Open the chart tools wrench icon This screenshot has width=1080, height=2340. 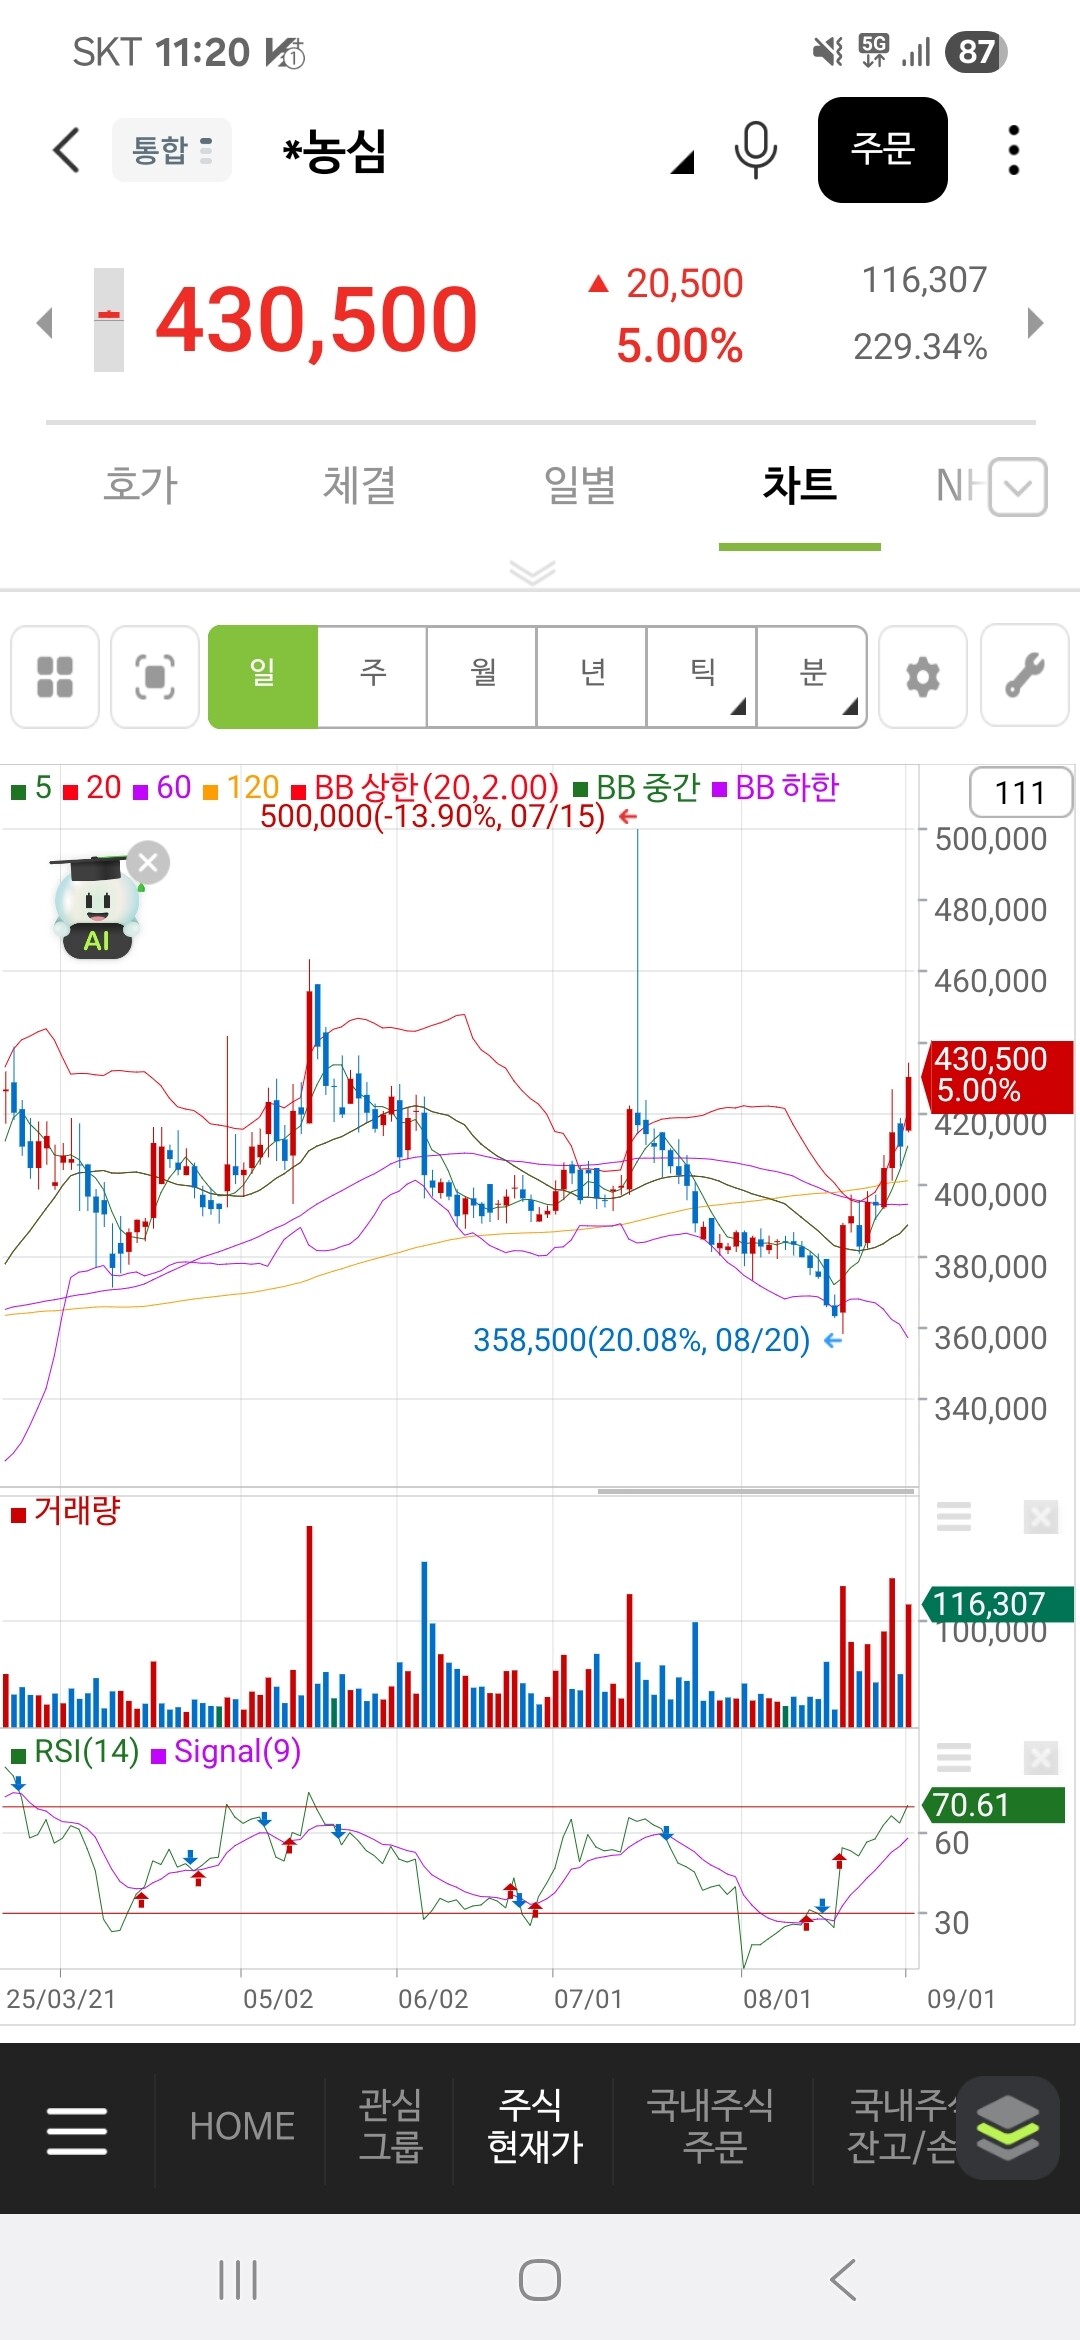(x=1025, y=677)
